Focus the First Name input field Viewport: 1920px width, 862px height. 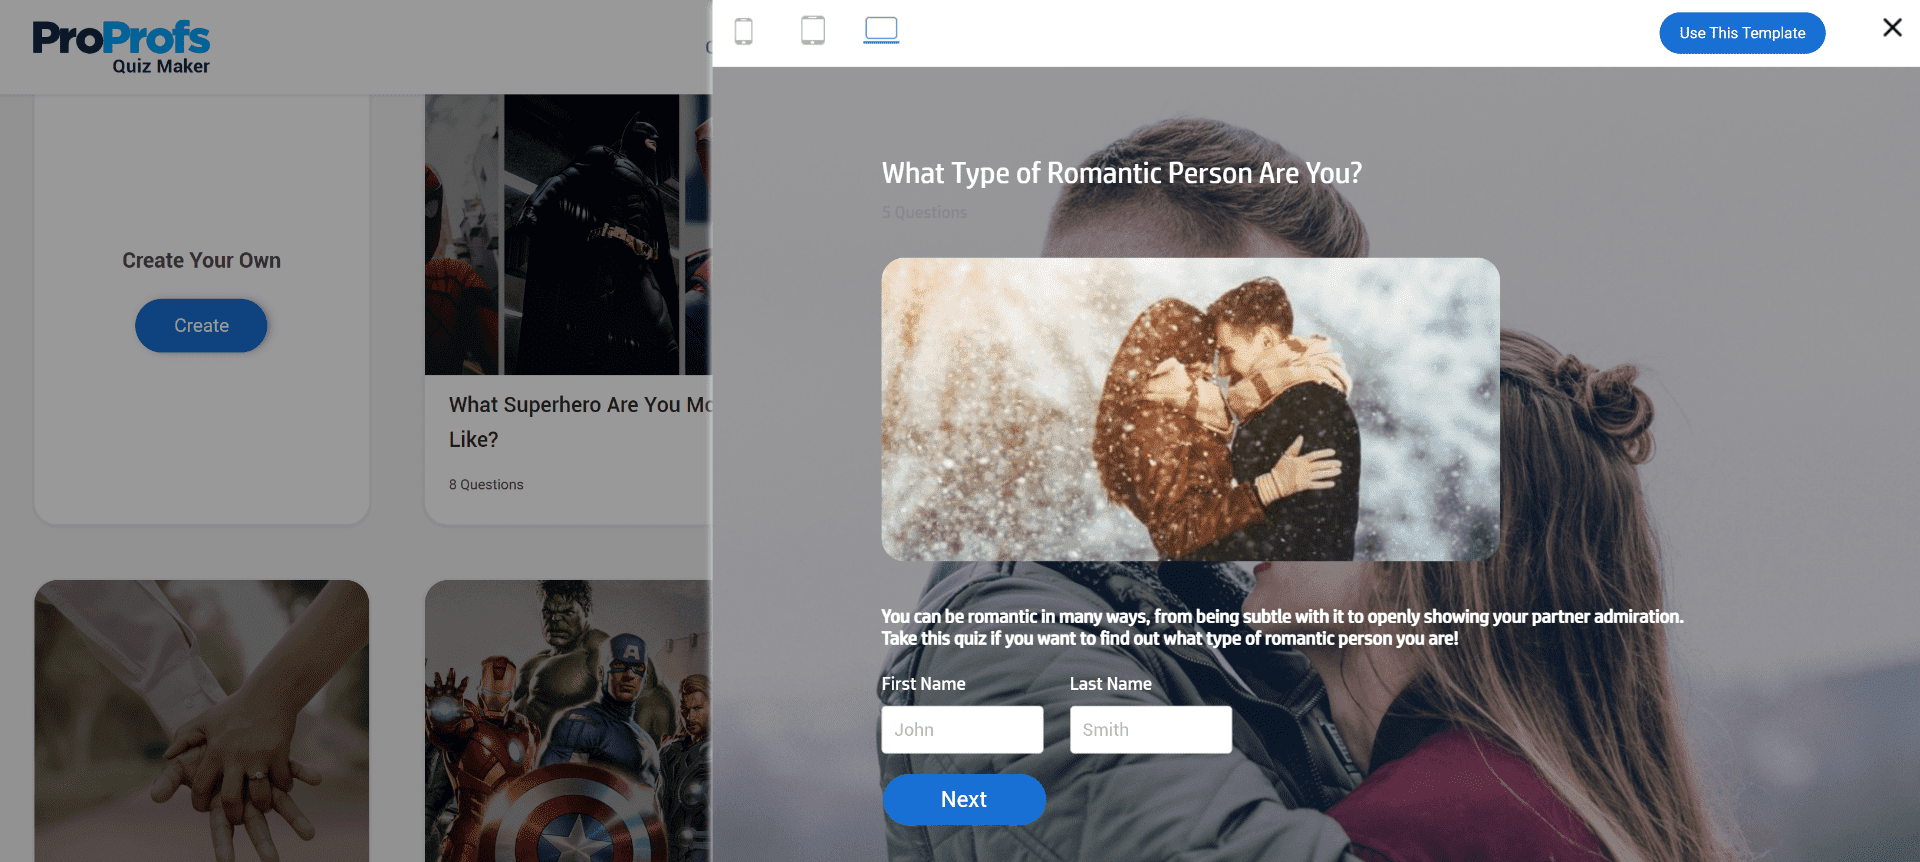[x=962, y=730]
